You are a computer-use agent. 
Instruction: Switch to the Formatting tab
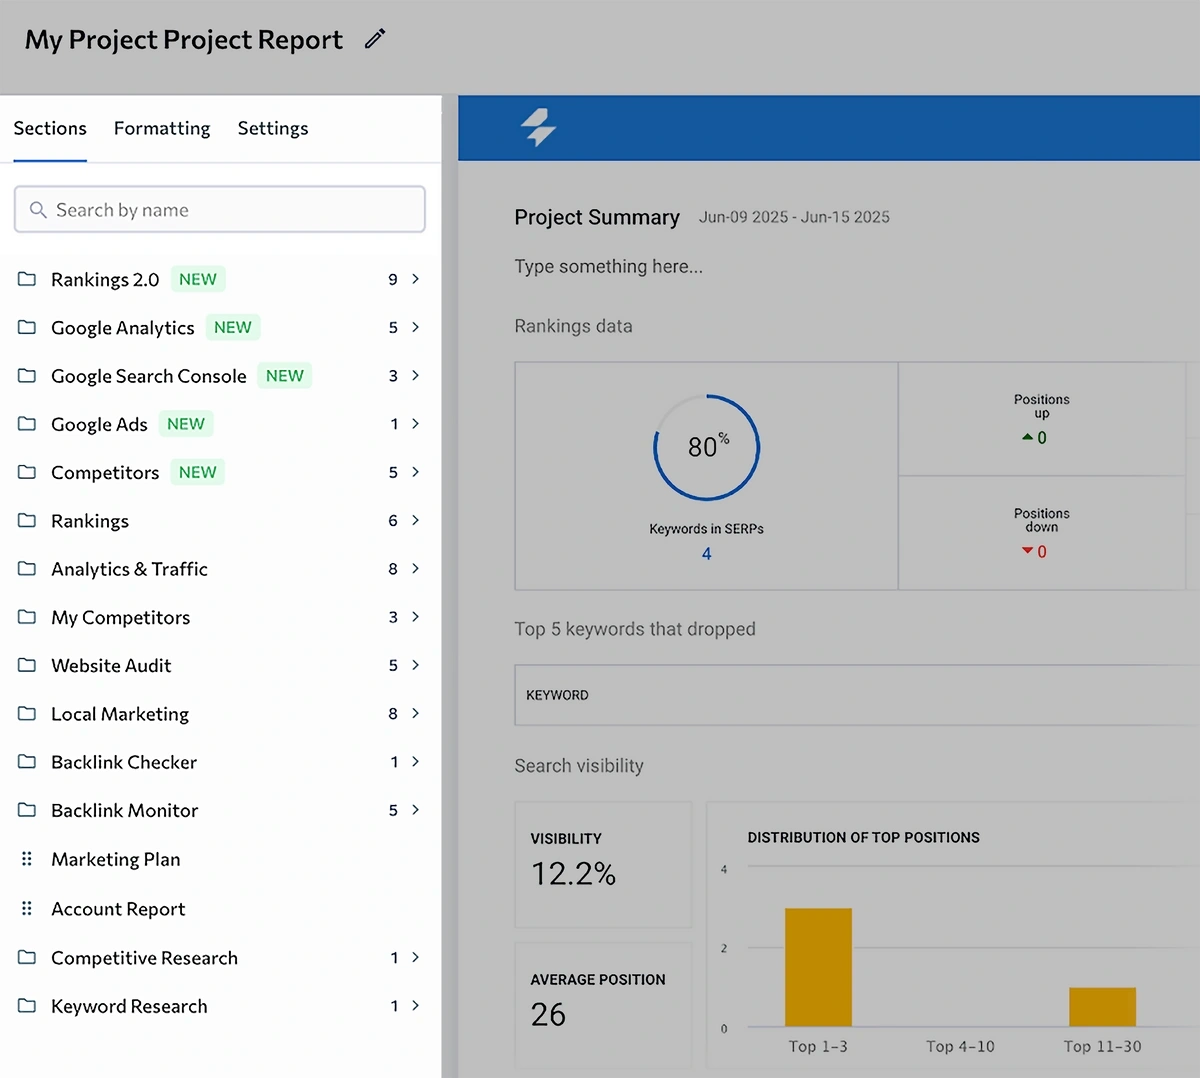[162, 128]
